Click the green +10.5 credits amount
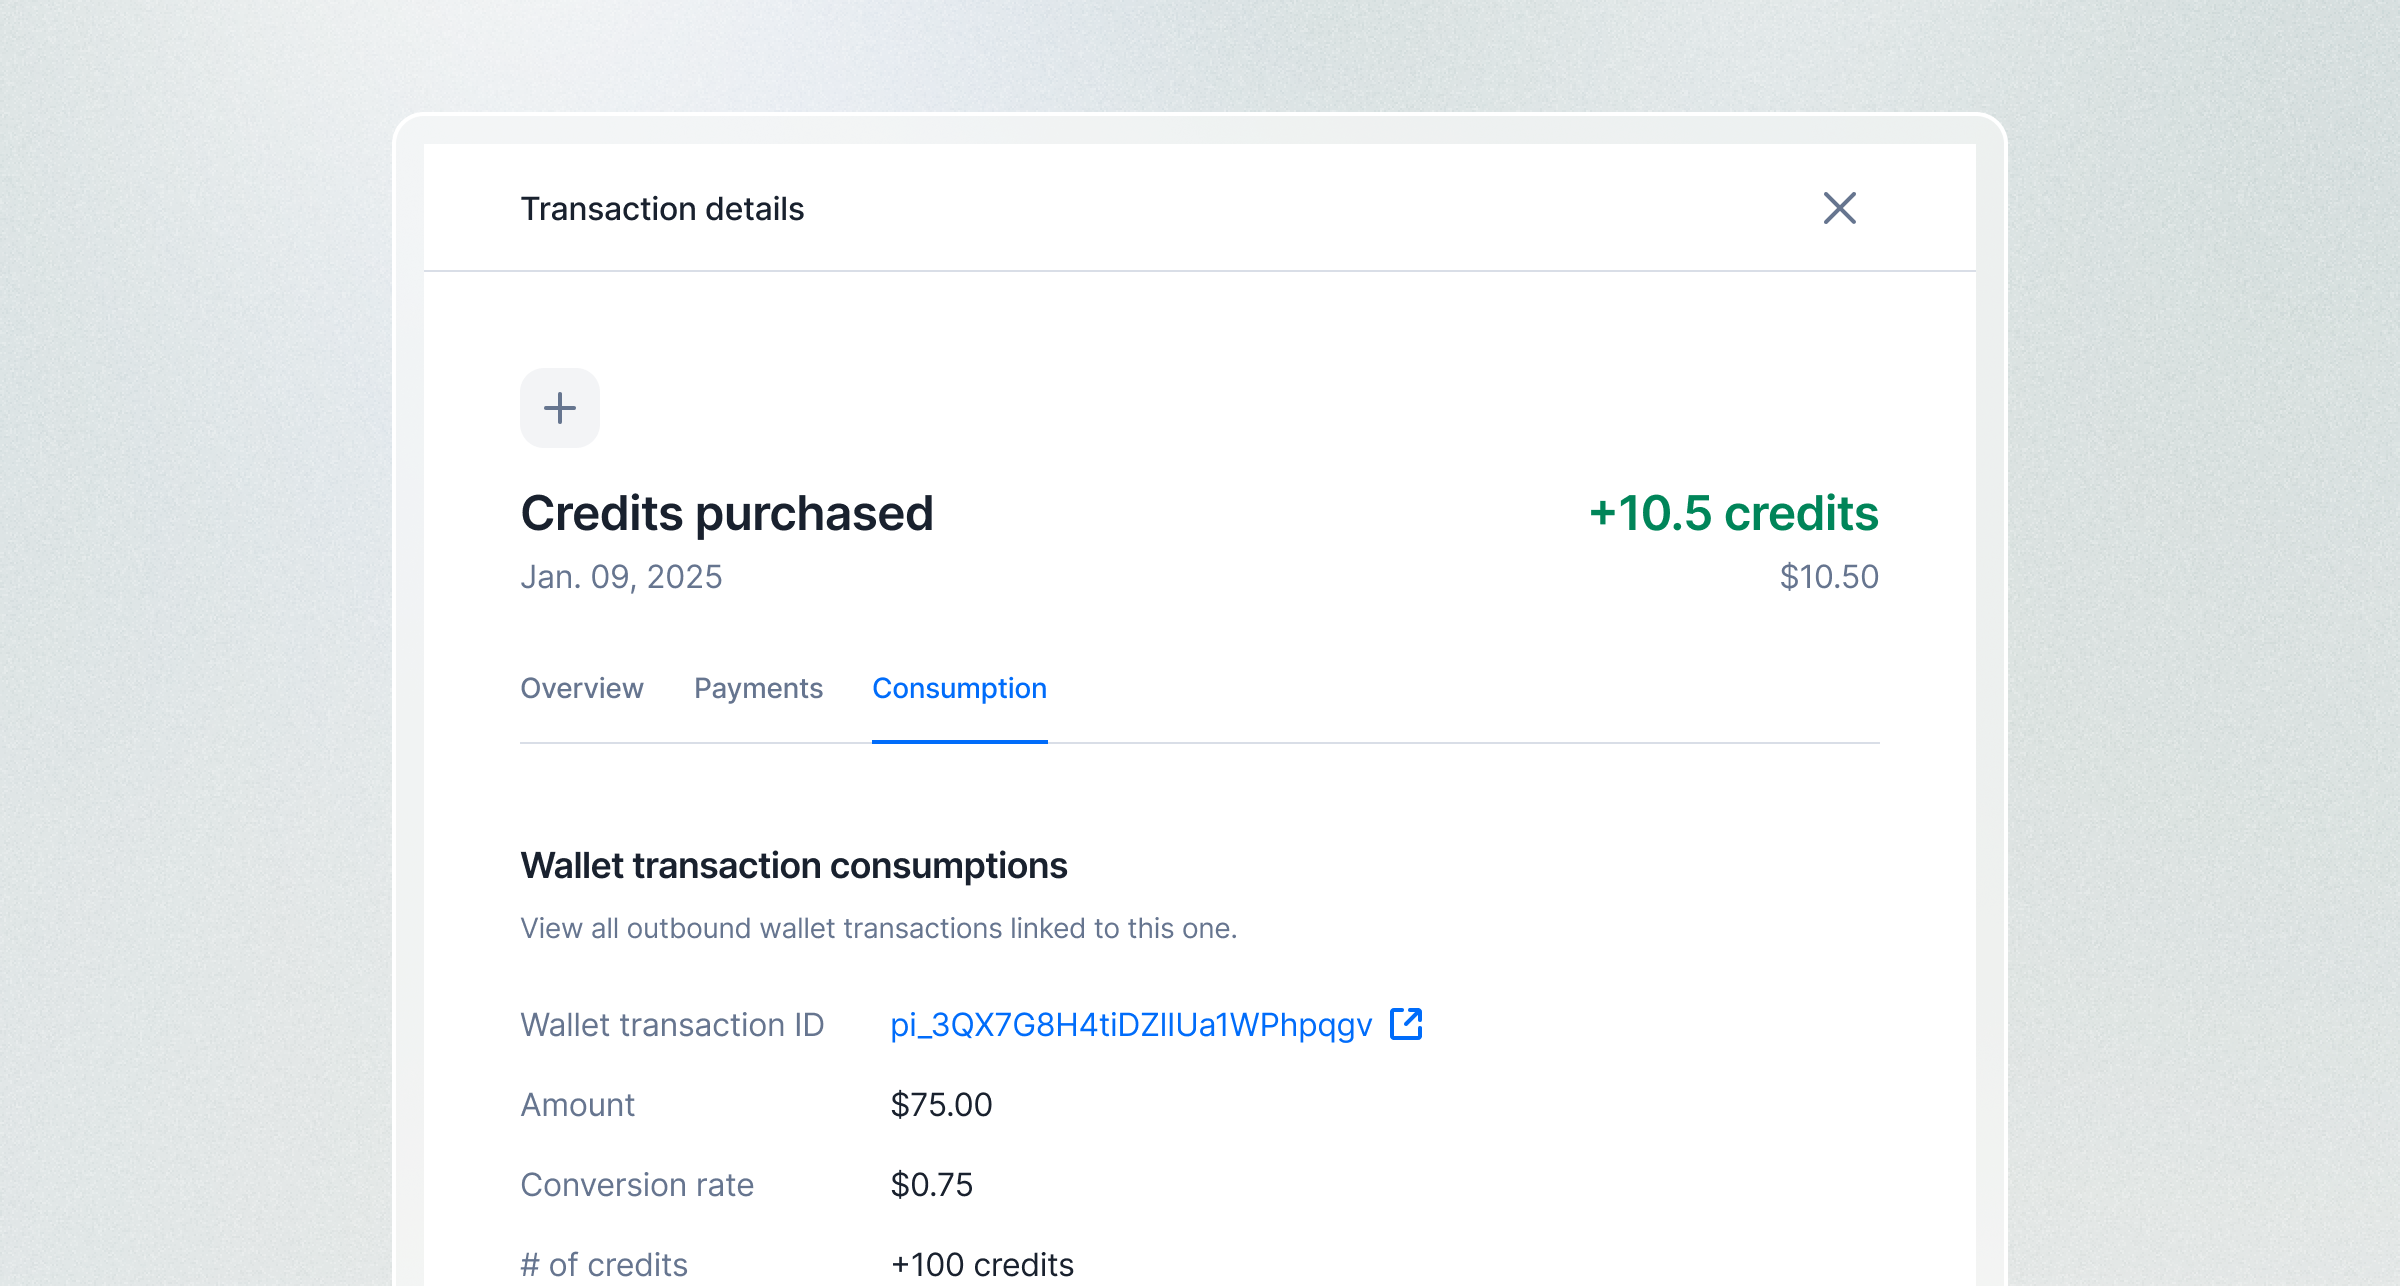The height and width of the screenshot is (1286, 2400). click(x=1734, y=513)
